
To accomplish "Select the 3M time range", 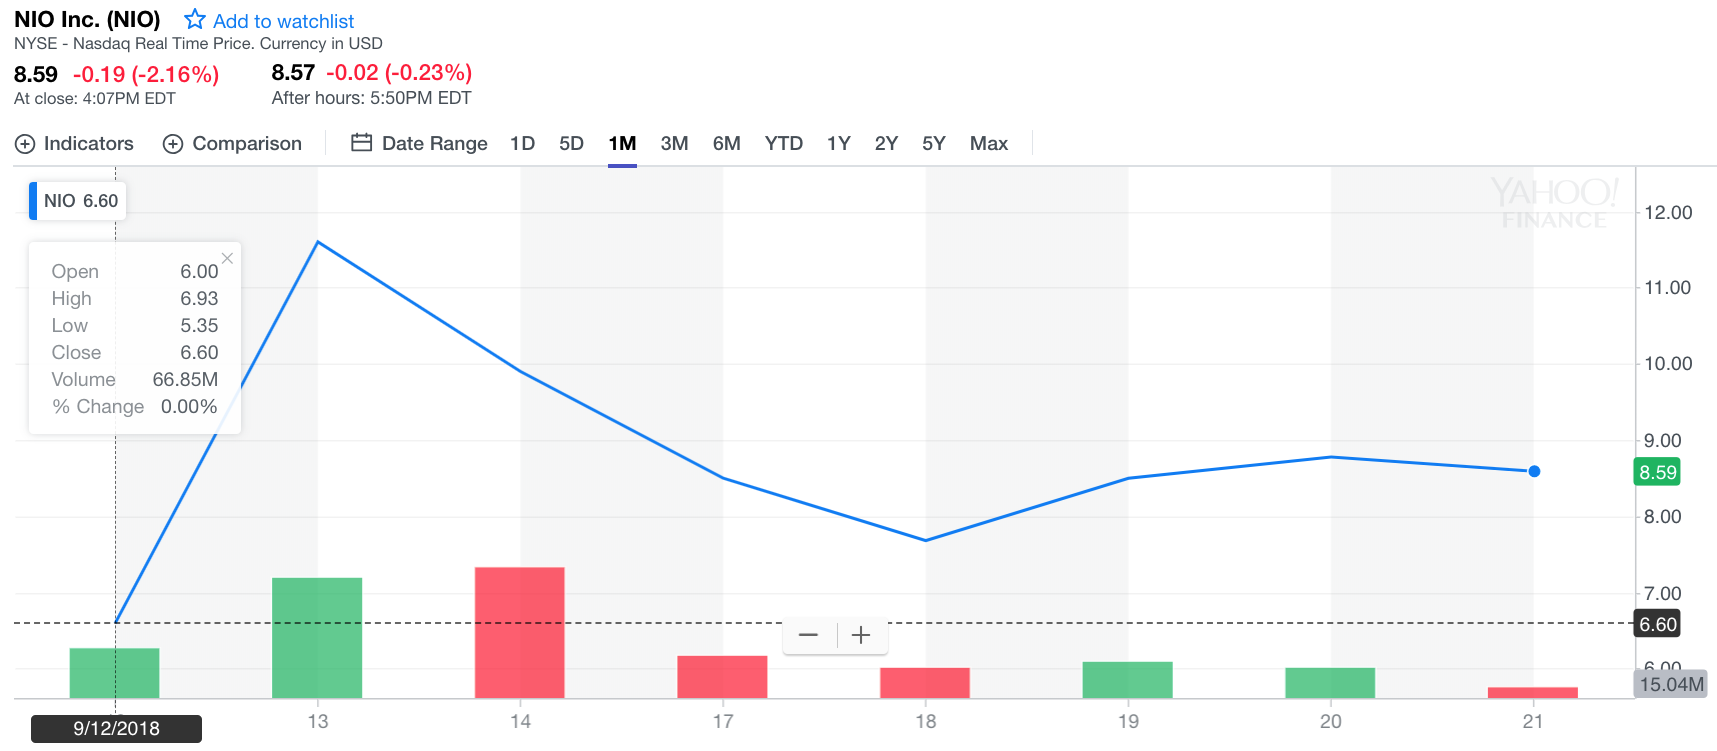I will click(674, 143).
